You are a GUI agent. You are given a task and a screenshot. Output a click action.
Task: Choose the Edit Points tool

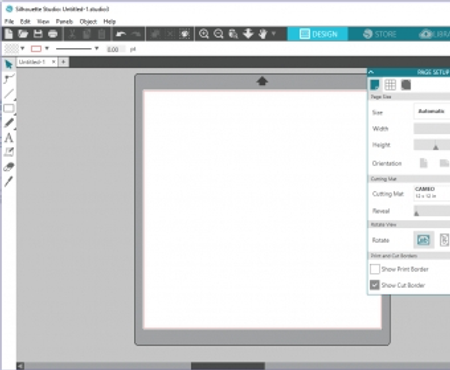tap(9, 79)
